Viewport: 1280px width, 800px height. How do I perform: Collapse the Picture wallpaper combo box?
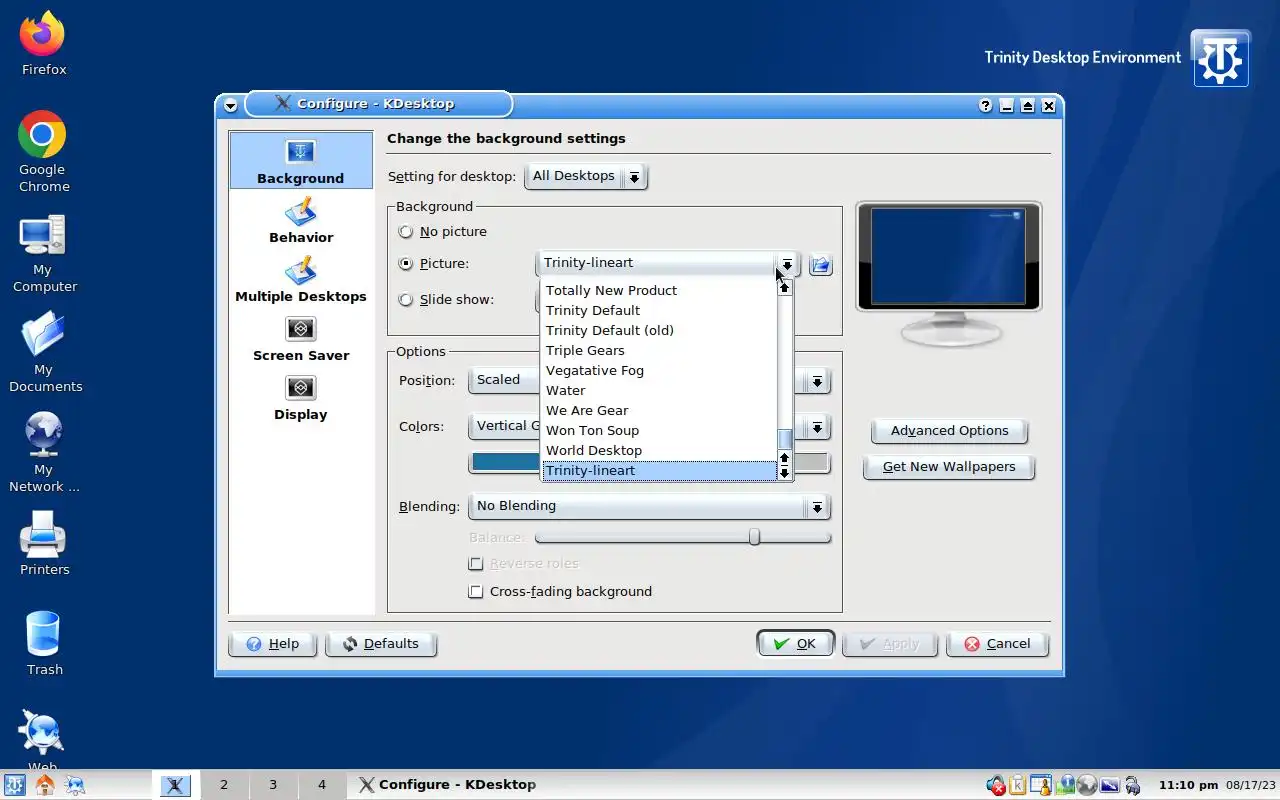[x=669, y=263]
